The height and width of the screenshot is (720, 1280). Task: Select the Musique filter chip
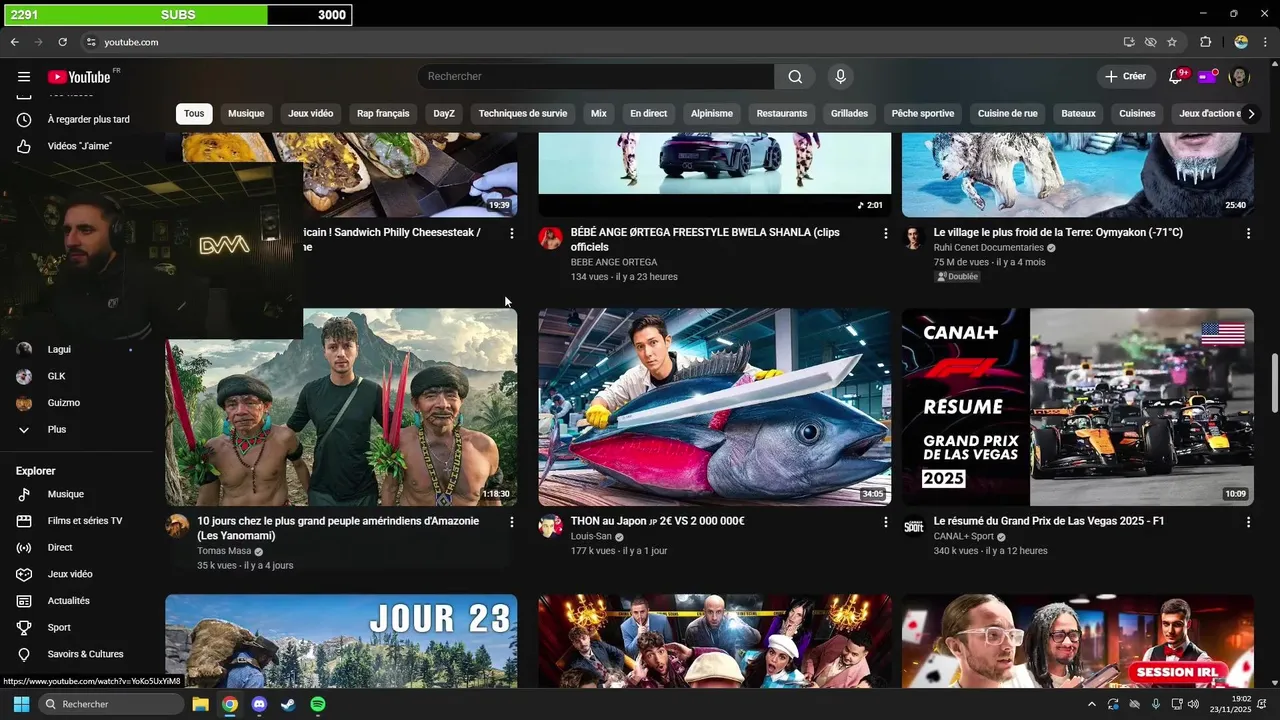[x=246, y=113]
